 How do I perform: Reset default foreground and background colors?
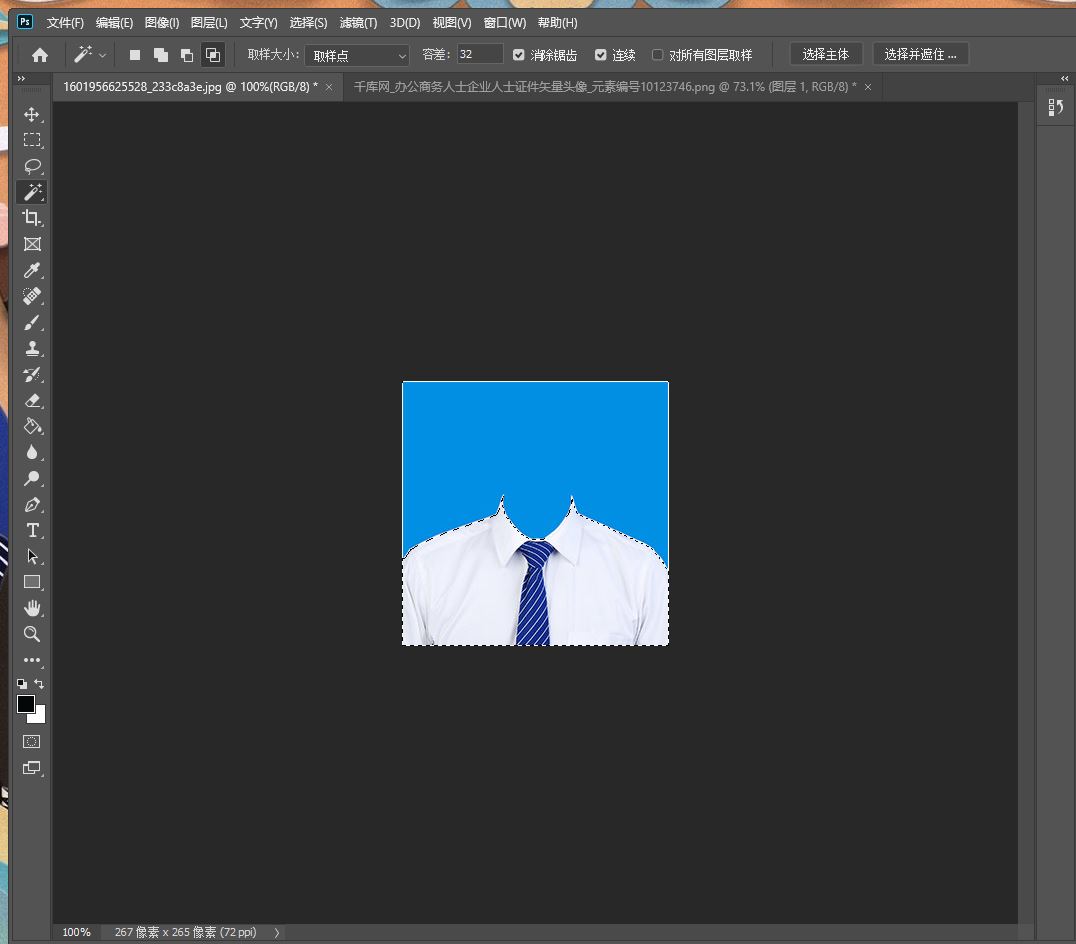pos(22,684)
